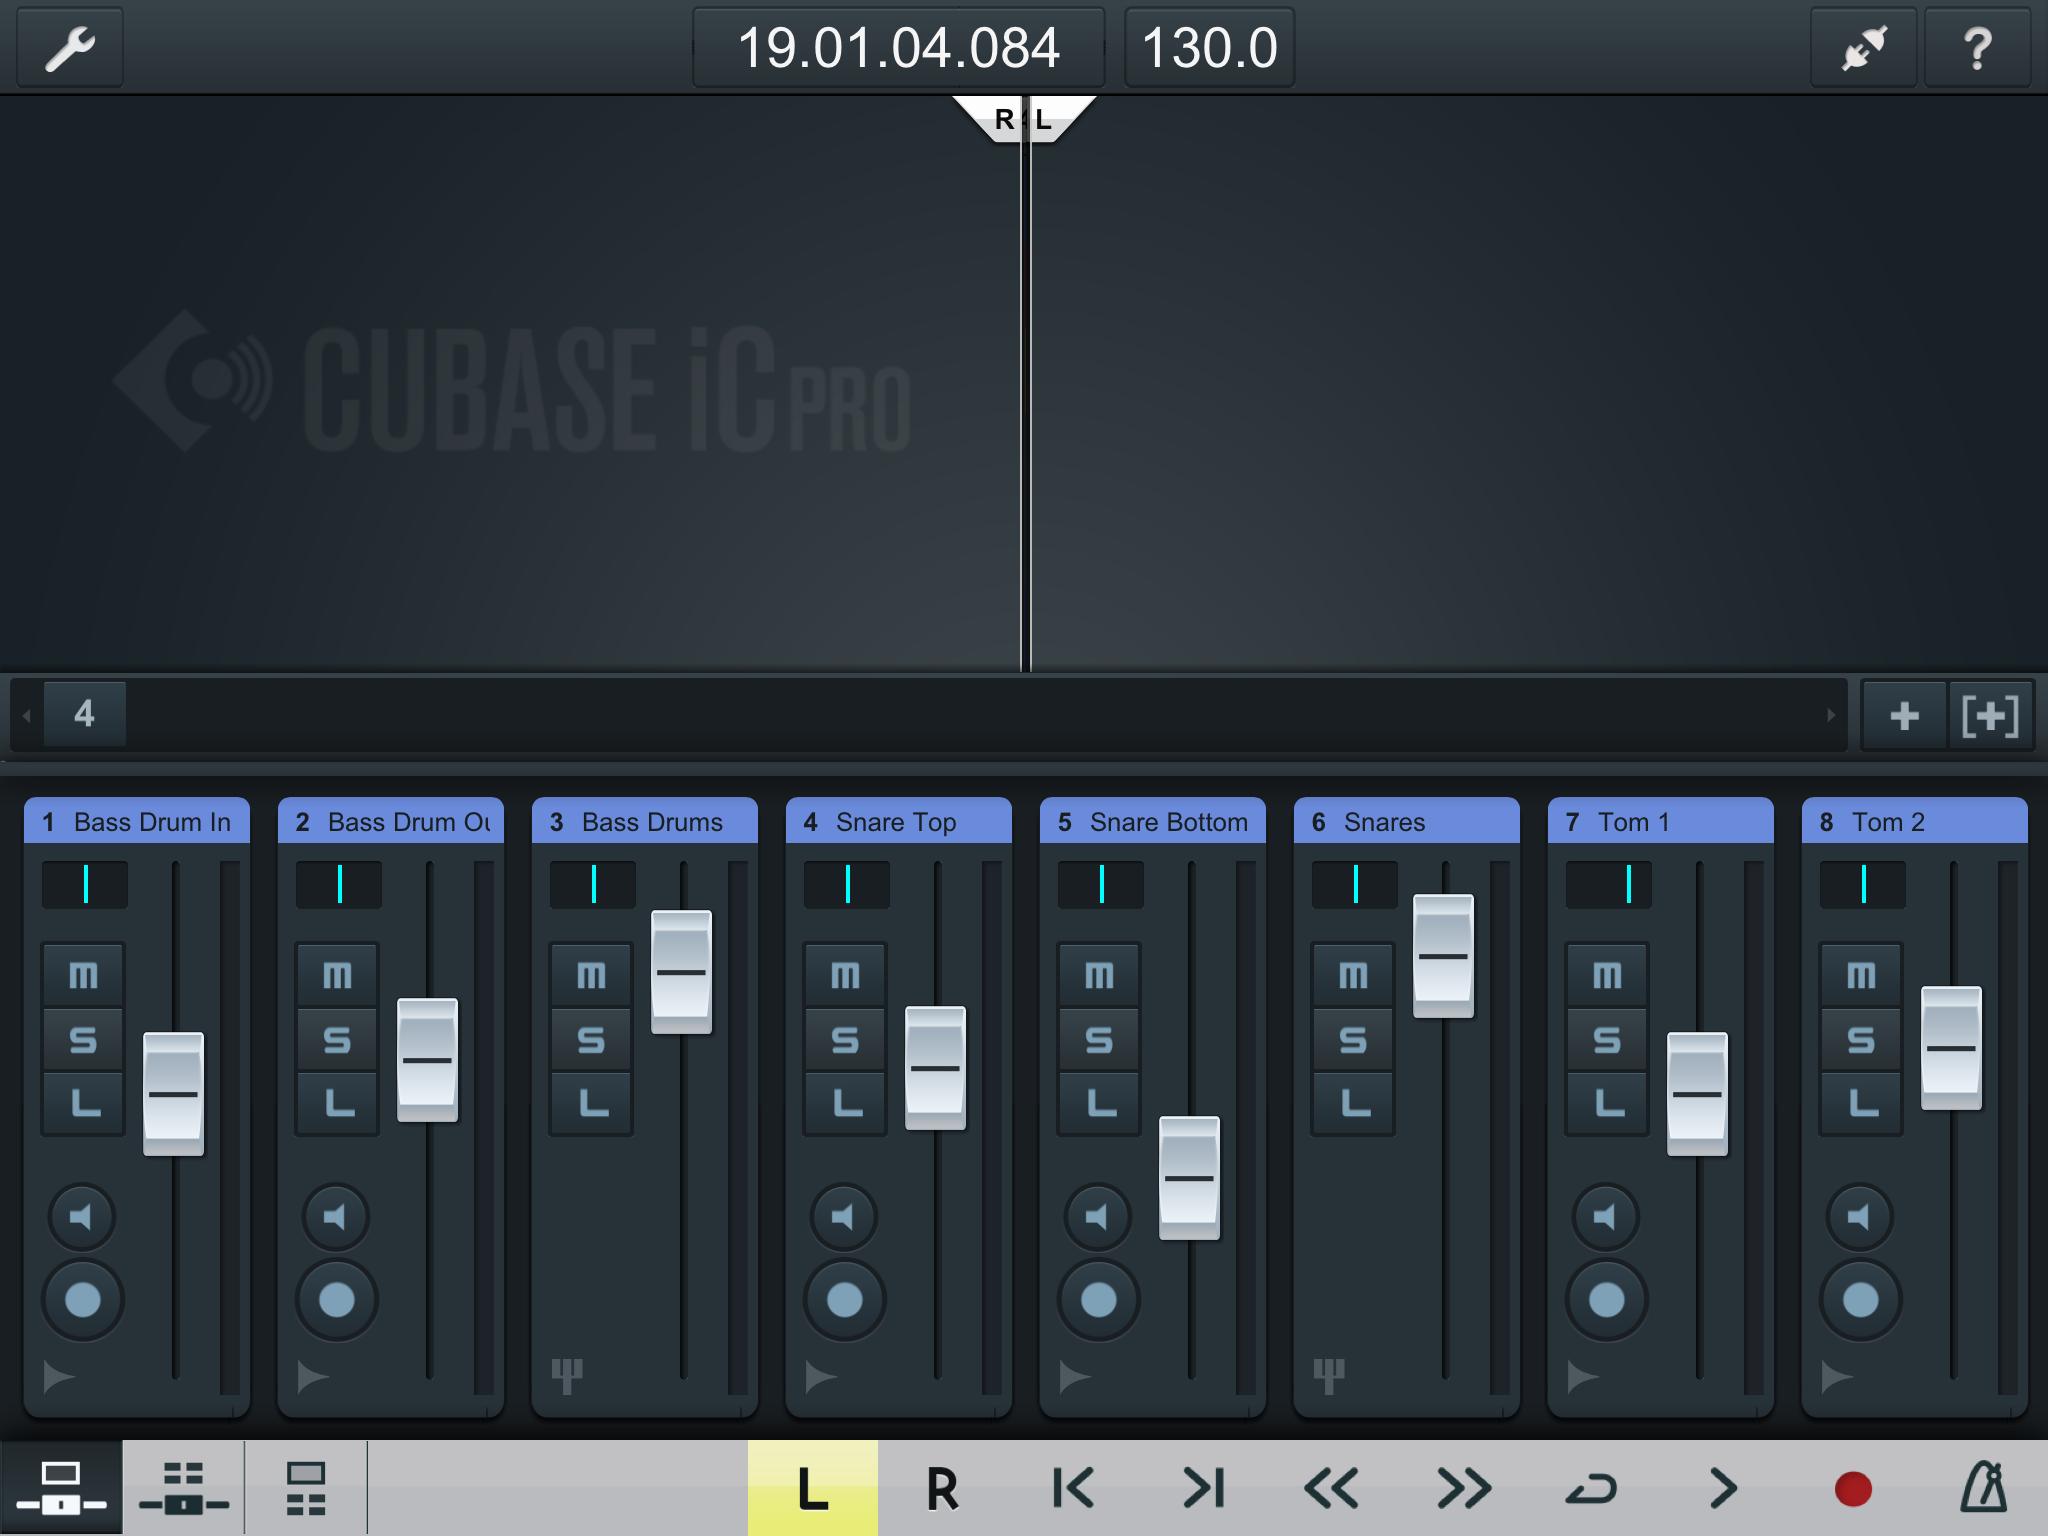Click the audio track icon on Tom 1

coord(1582,1377)
